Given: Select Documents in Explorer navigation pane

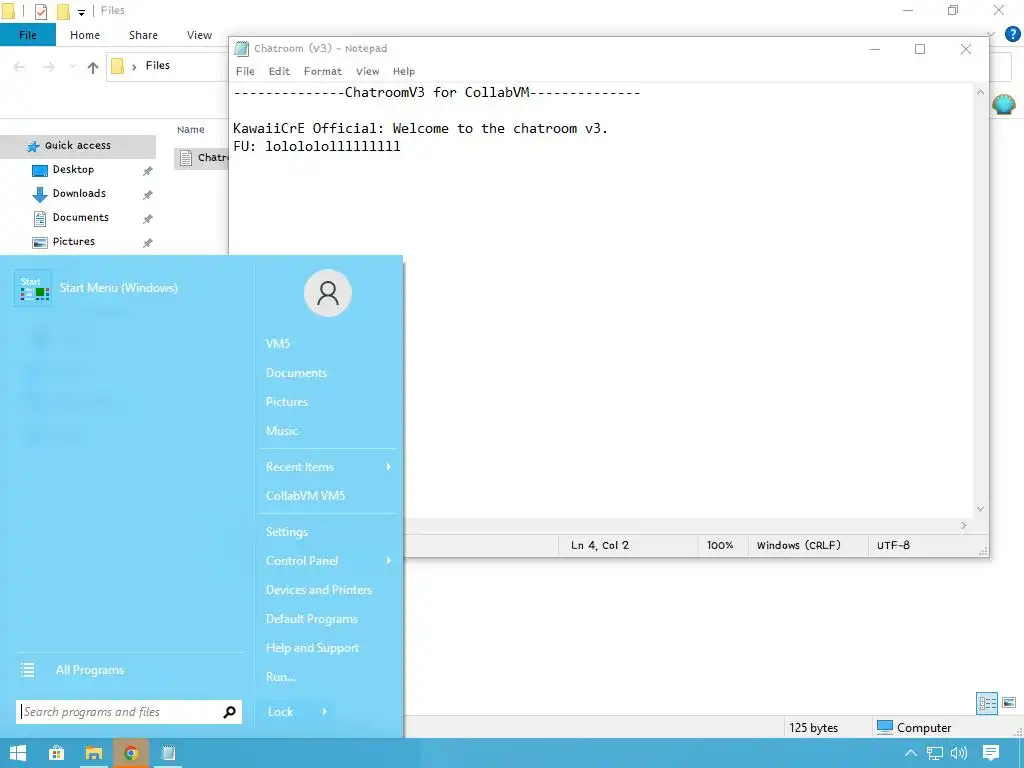Looking at the screenshot, I should 80,217.
